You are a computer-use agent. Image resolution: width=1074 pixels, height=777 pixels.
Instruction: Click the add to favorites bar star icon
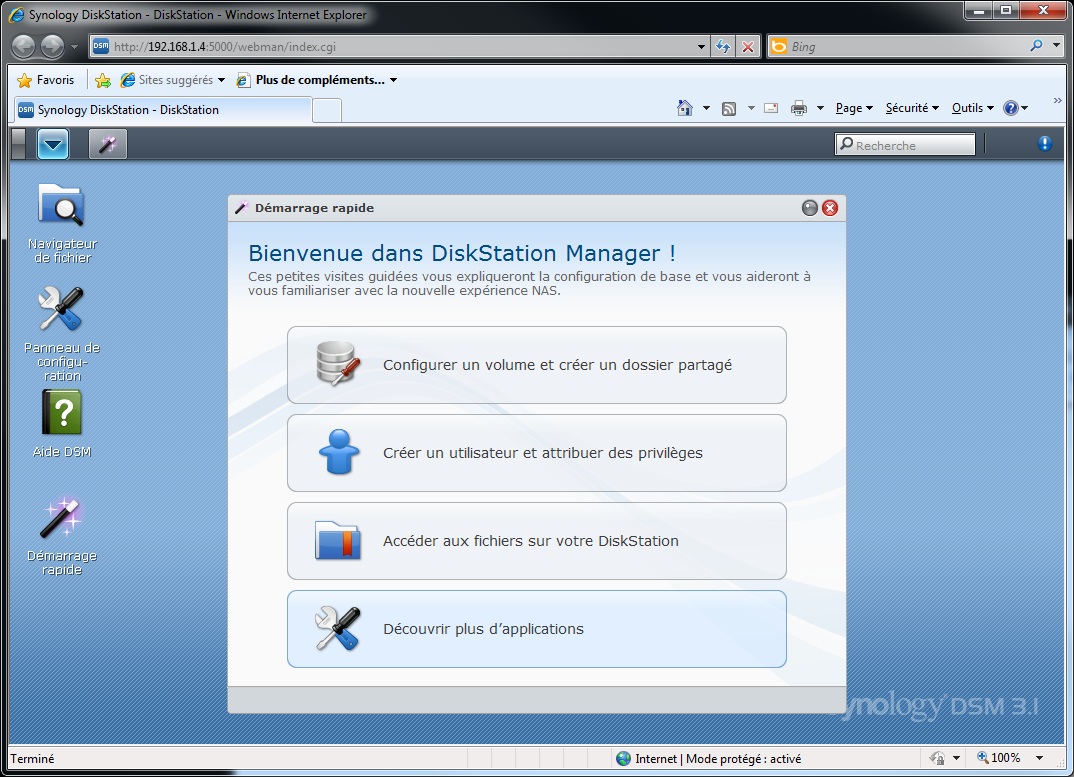click(x=103, y=80)
